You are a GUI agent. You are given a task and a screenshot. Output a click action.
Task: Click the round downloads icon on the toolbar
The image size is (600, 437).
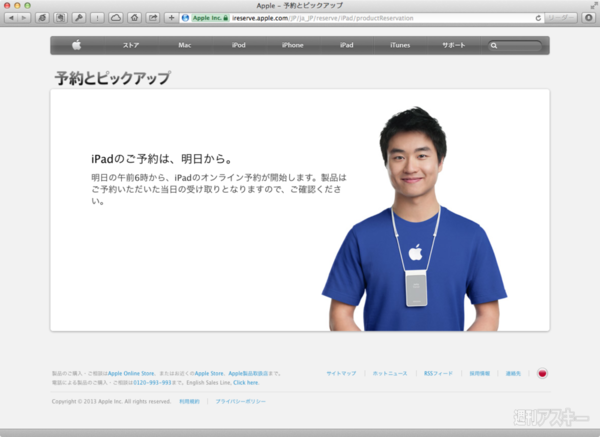(589, 18)
